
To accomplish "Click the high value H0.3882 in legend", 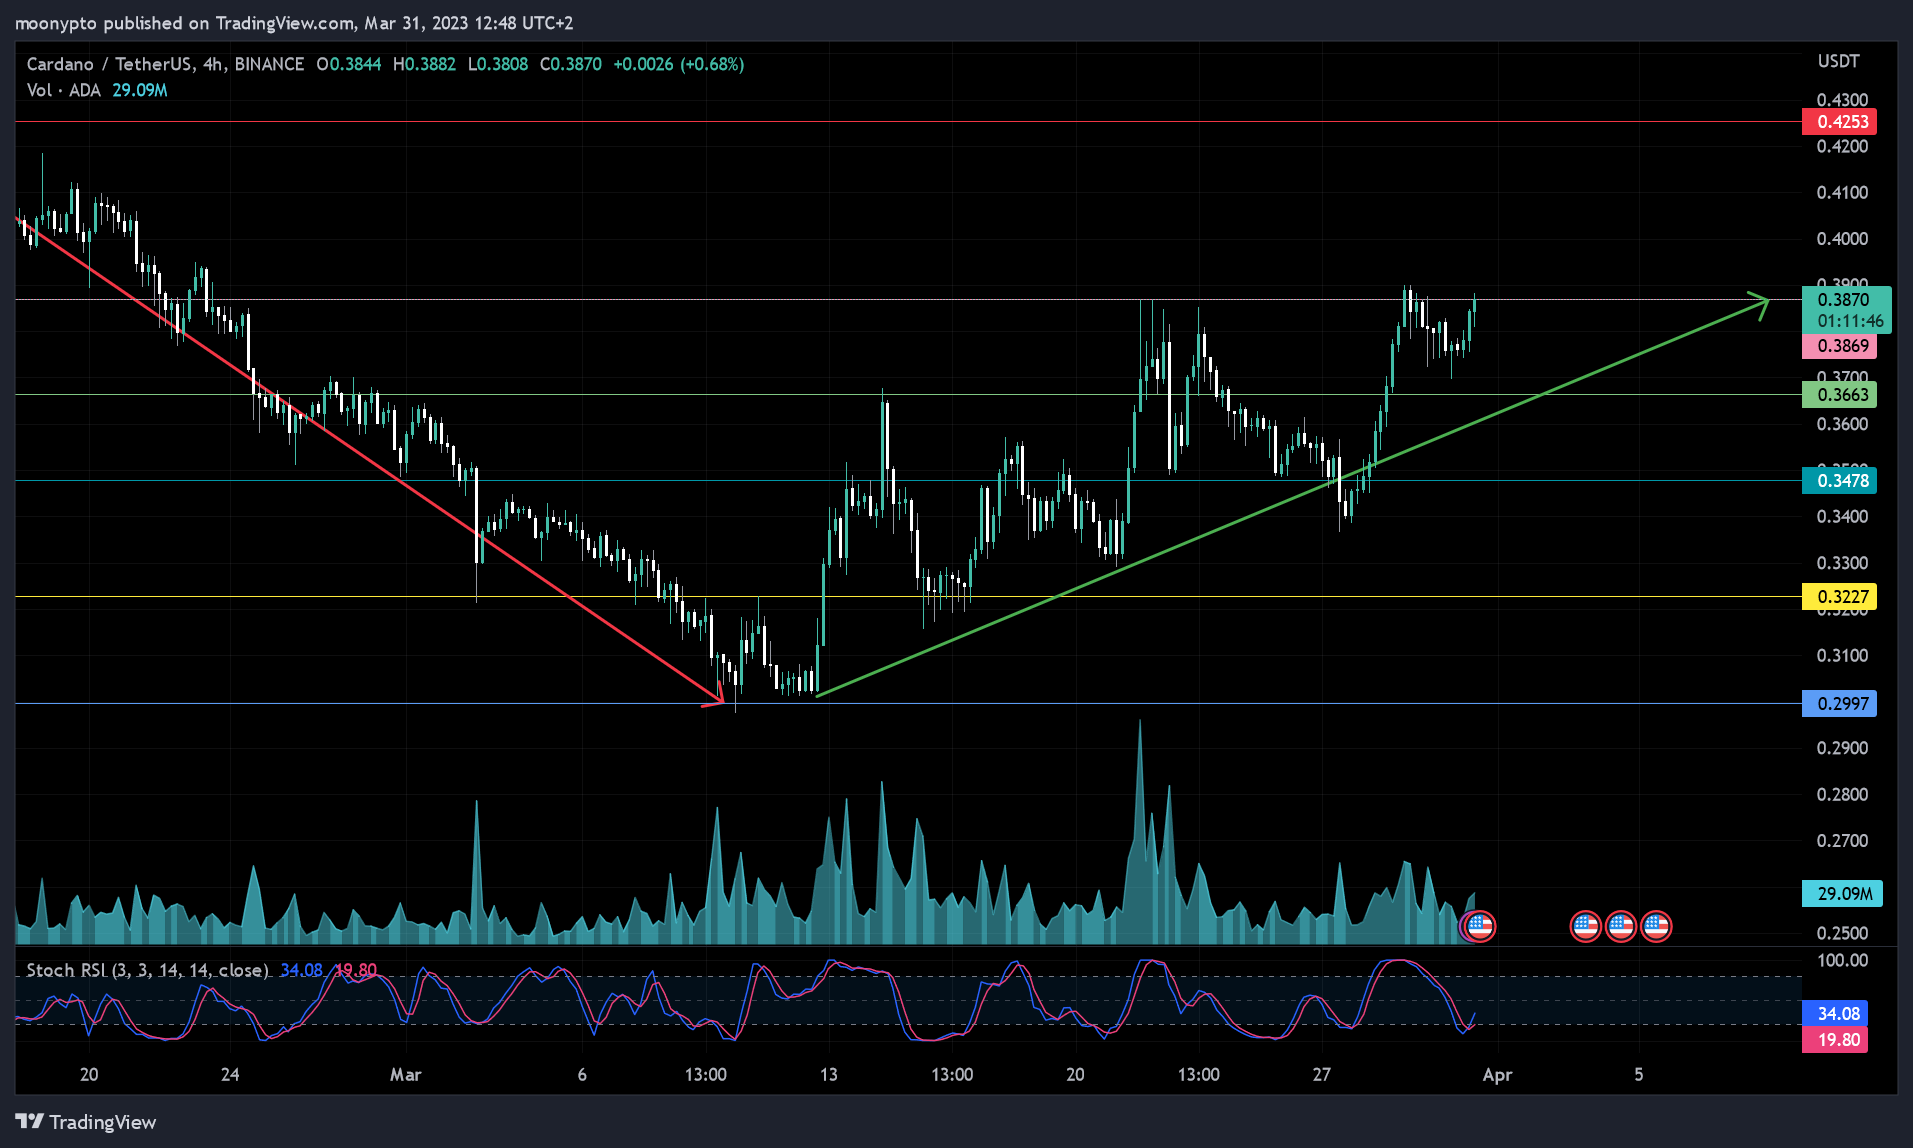I will 424,64.
